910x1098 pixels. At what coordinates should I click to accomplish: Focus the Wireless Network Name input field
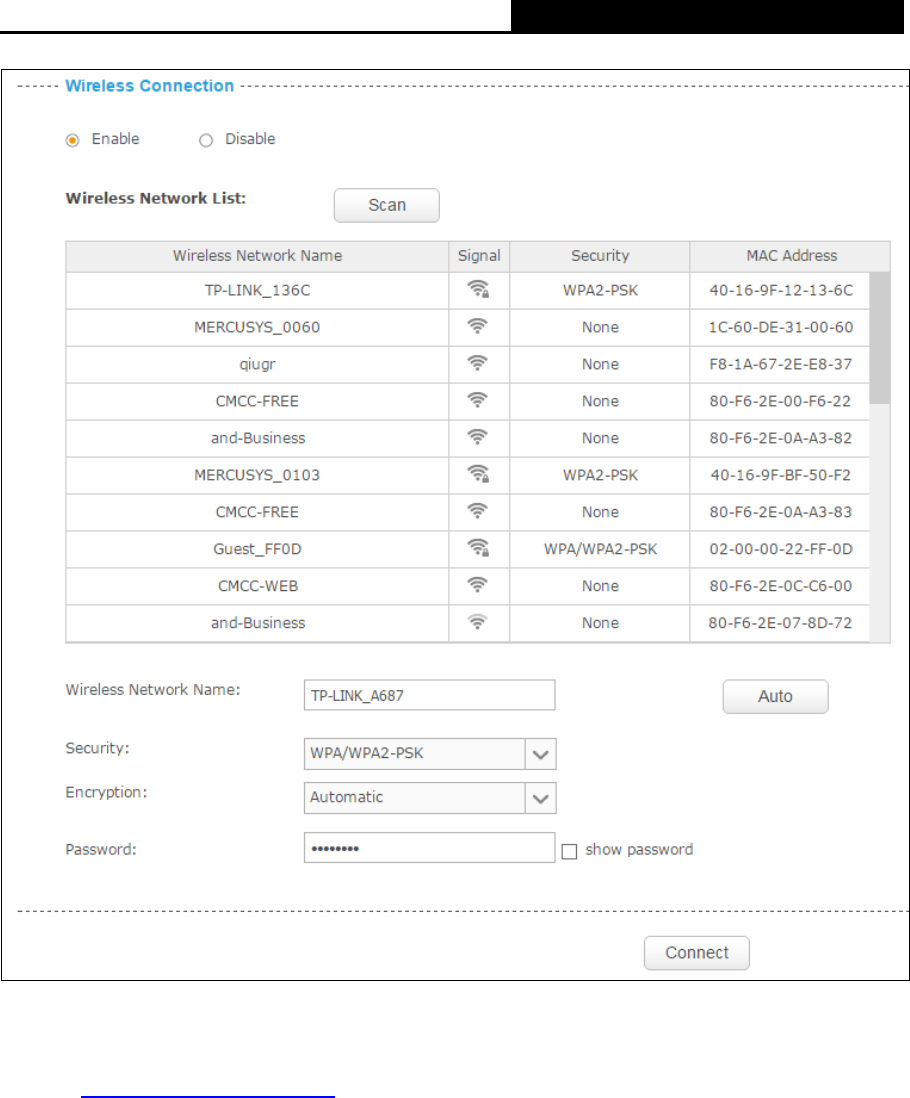point(430,695)
